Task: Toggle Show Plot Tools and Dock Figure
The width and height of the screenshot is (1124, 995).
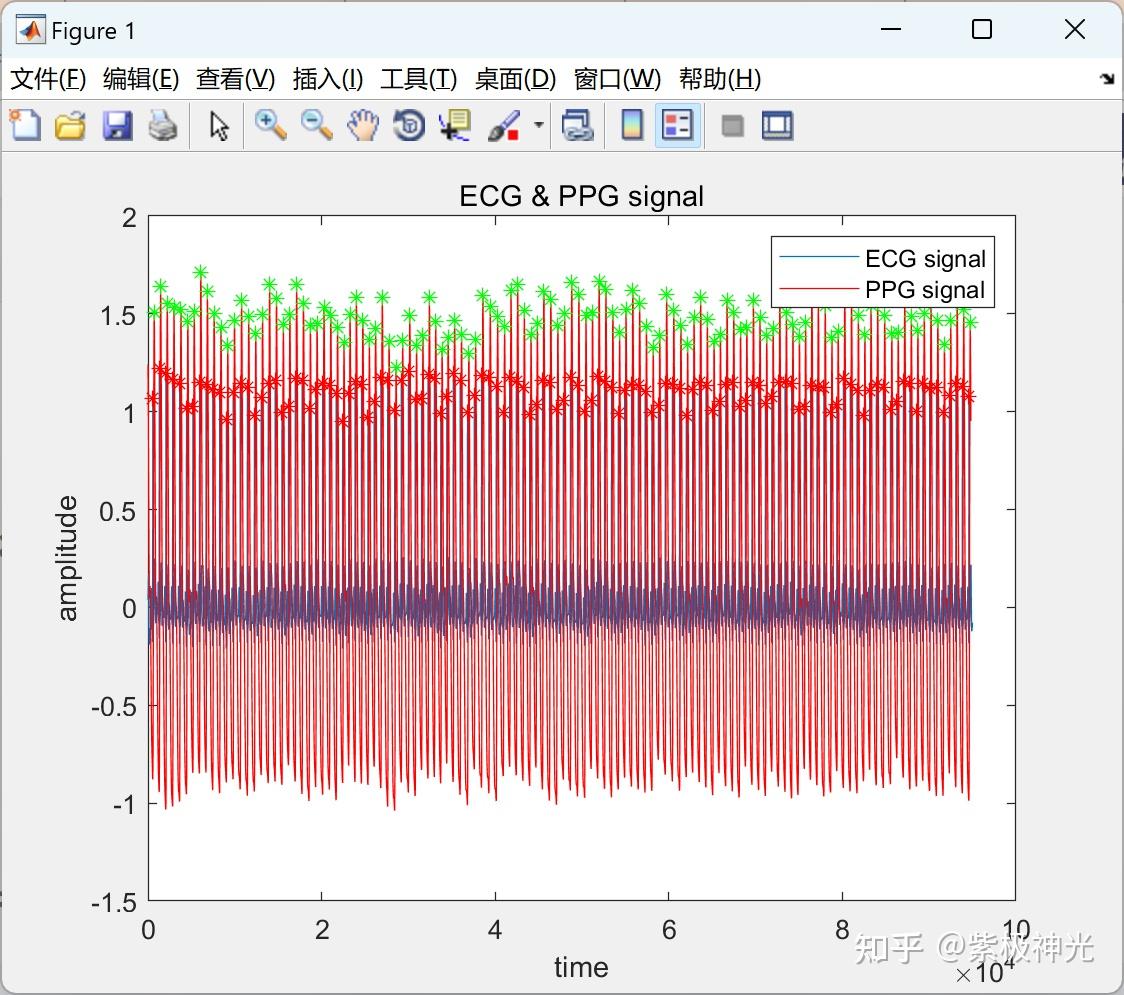Action: click(777, 125)
